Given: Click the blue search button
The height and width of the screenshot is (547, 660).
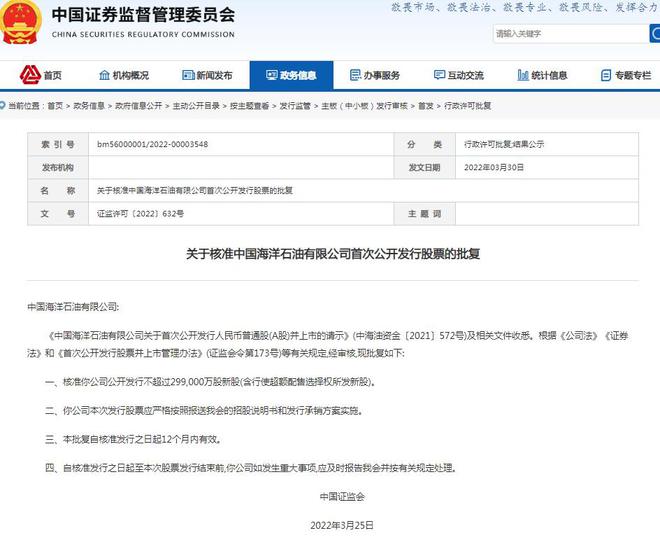Looking at the screenshot, I should (x=655, y=33).
